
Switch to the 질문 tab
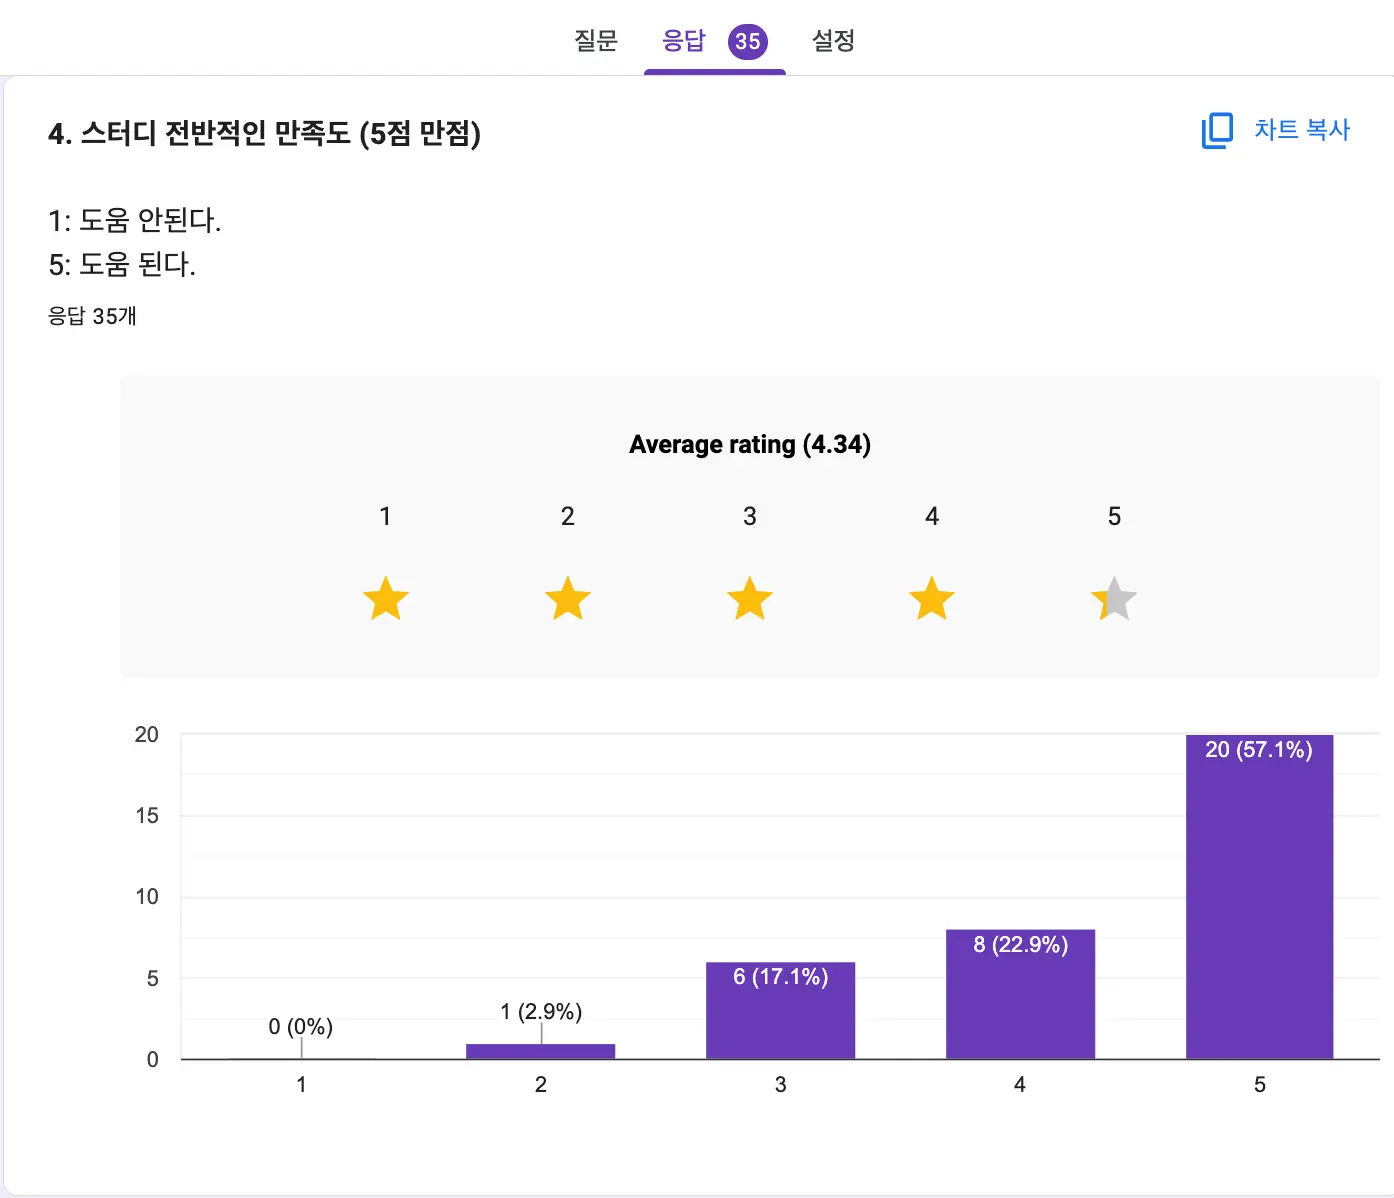coord(595,41)
